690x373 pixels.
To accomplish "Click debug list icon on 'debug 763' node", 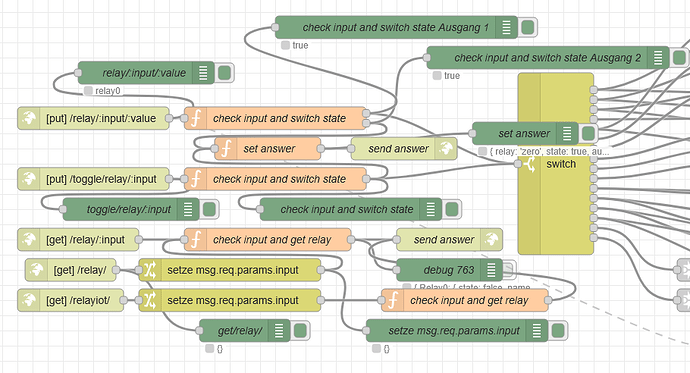I will pos(491,270).
